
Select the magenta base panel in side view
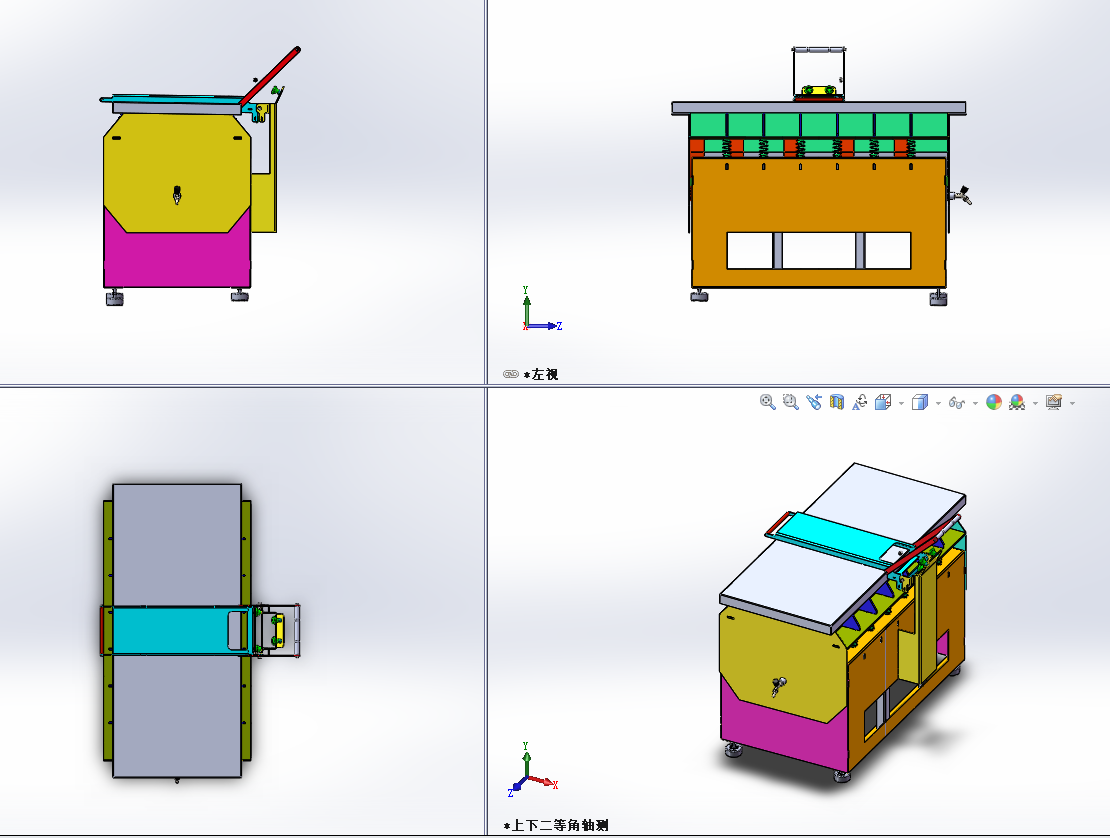click(177, 258)
